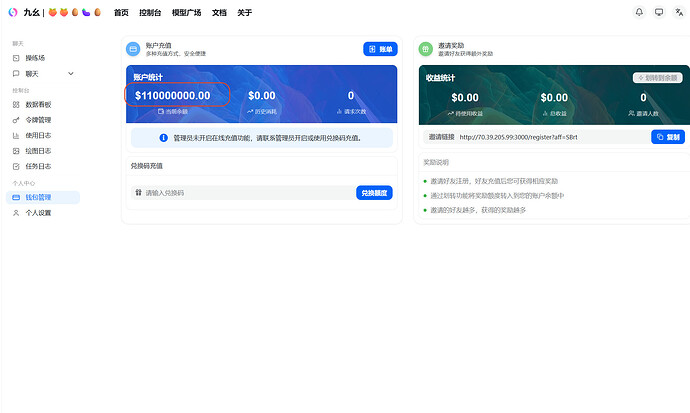Click the blue info icon in notice

click(163, 138)
